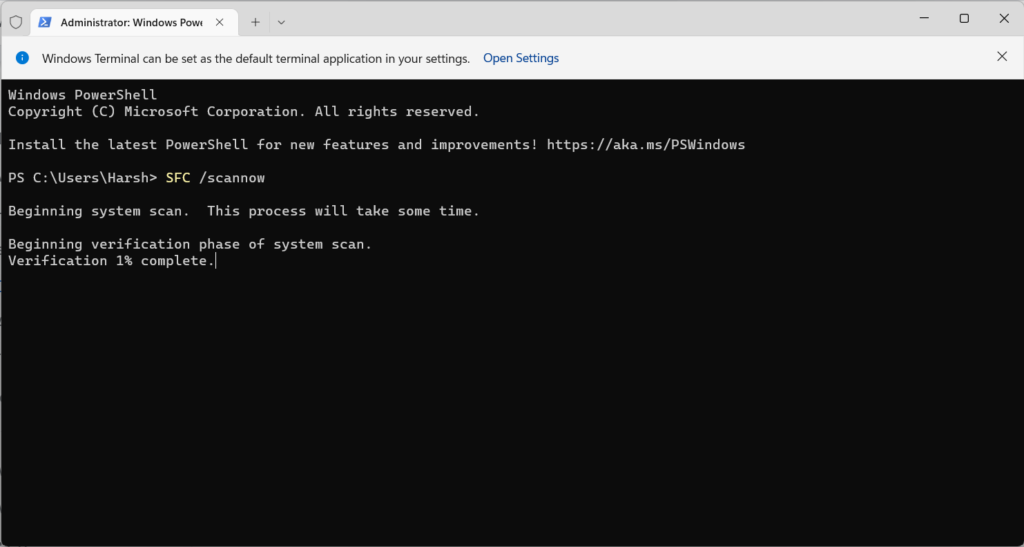This screenshot has height=547, width=1024.
Task: Click the default terminal notification message text
Action: click(256, 58)
